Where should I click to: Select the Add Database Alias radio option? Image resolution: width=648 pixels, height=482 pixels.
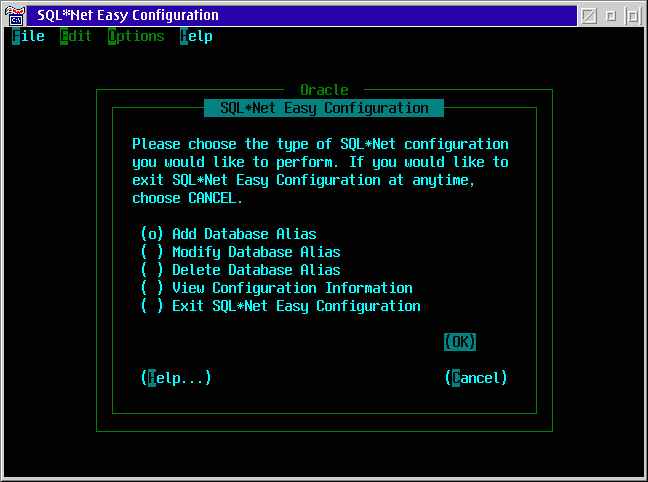click(x=229, y=234)
